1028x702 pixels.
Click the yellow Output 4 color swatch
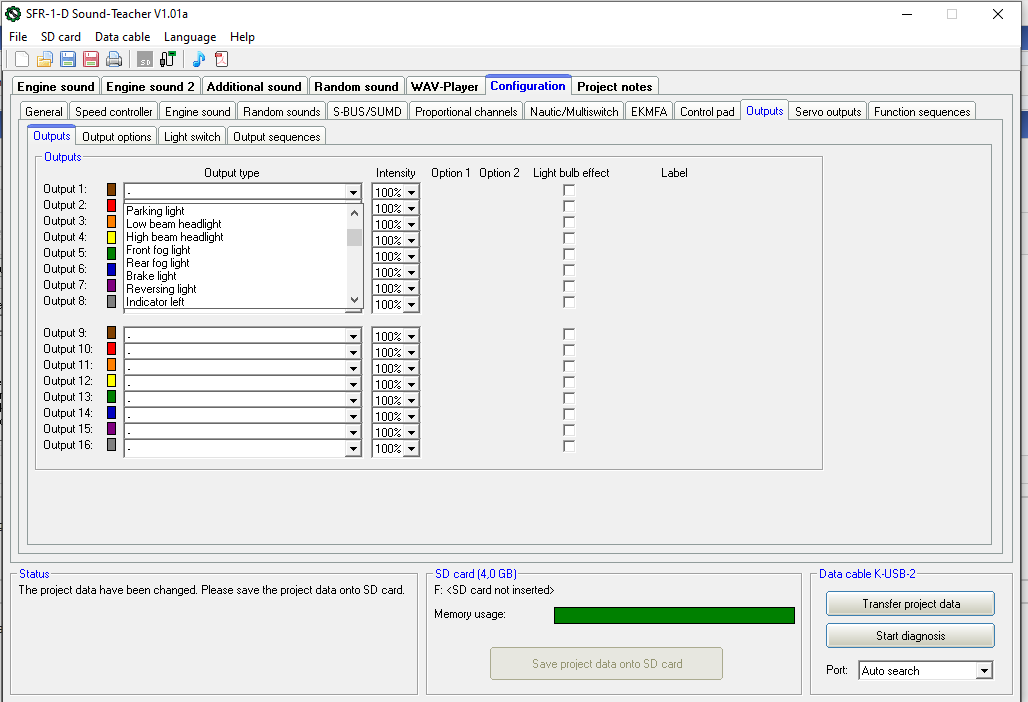pos(112,238)
